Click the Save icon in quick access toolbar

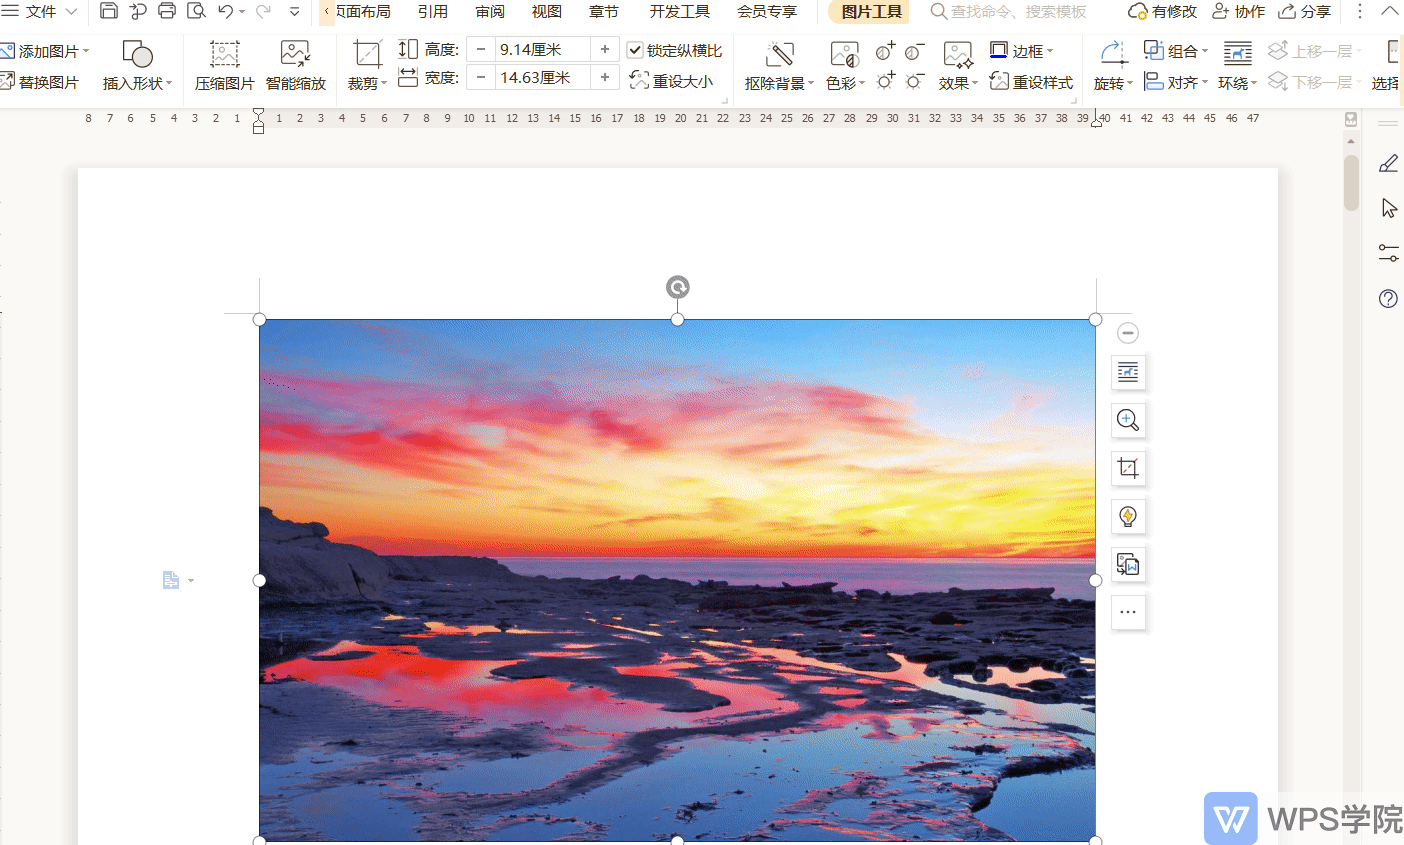tap(109, 11)
